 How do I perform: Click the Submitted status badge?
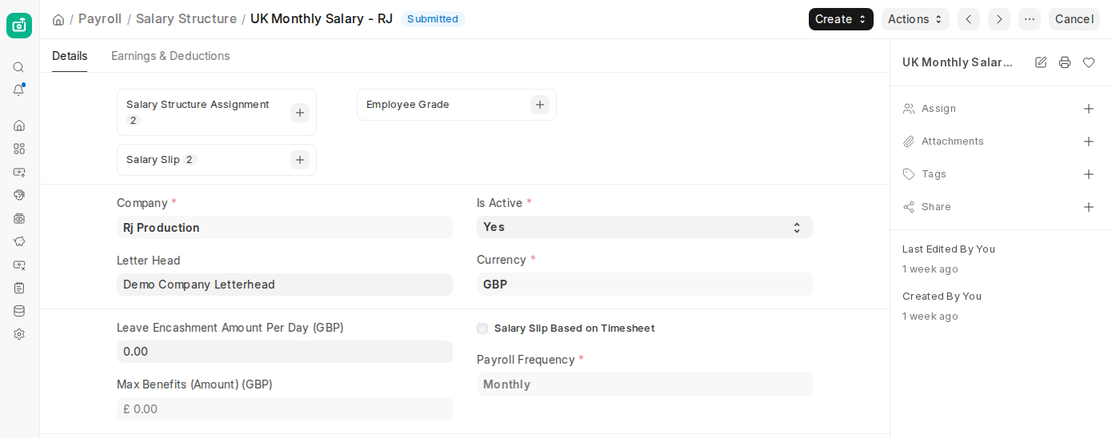click(x=433, y=19)
